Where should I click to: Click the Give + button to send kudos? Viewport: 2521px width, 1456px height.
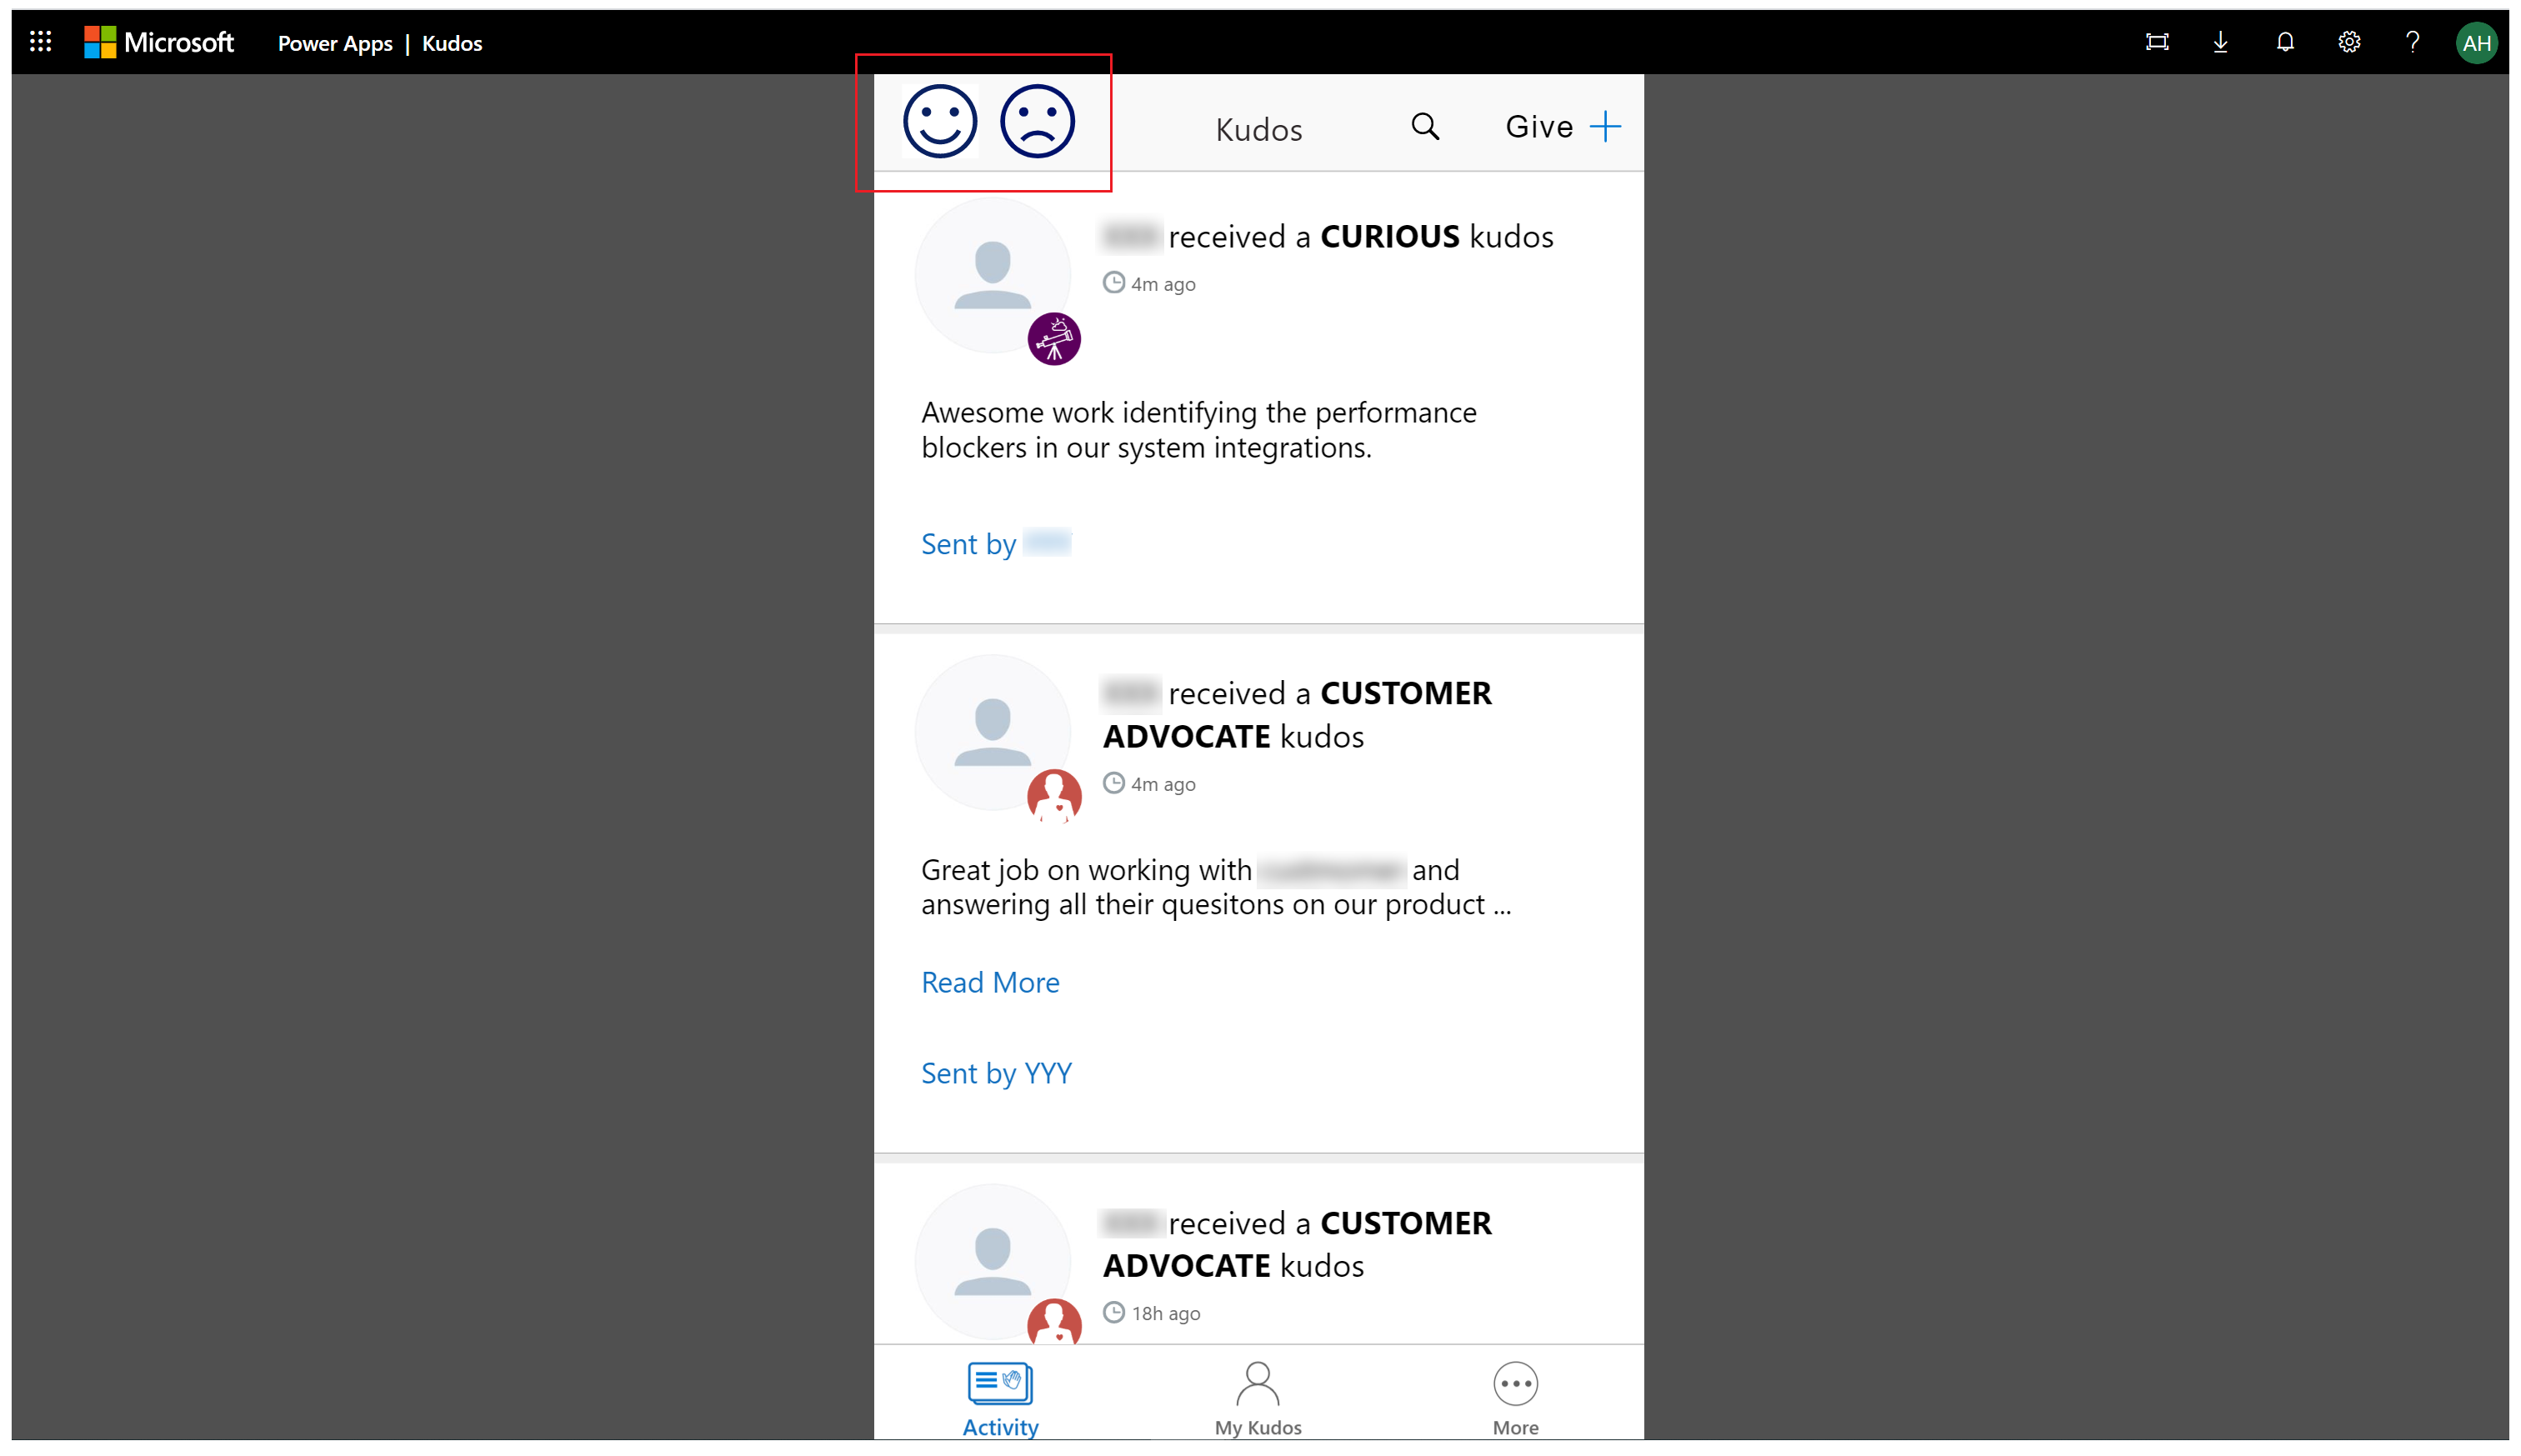coord(1563,125)
